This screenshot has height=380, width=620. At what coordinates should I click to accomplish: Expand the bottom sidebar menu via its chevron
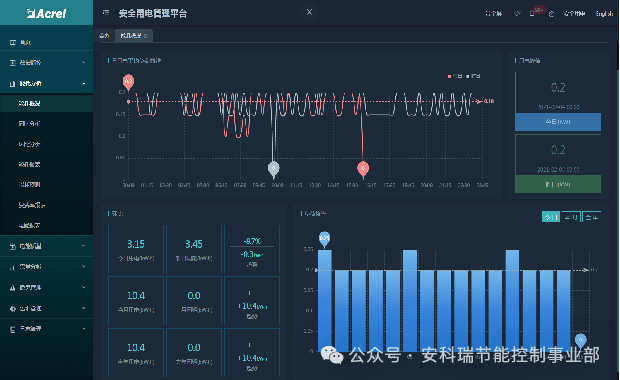[83, 329]
